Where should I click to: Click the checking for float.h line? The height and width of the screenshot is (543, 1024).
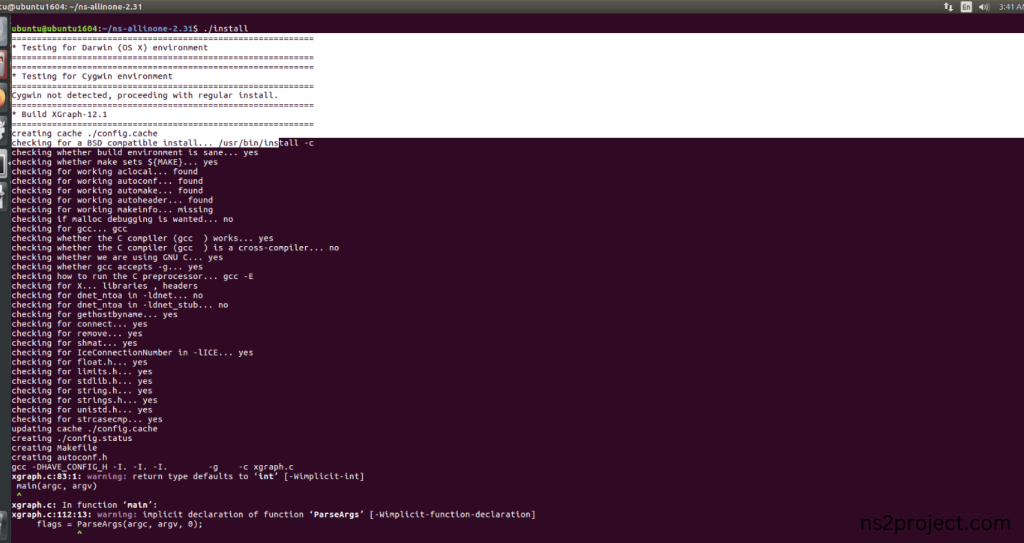tap(80, 363)
